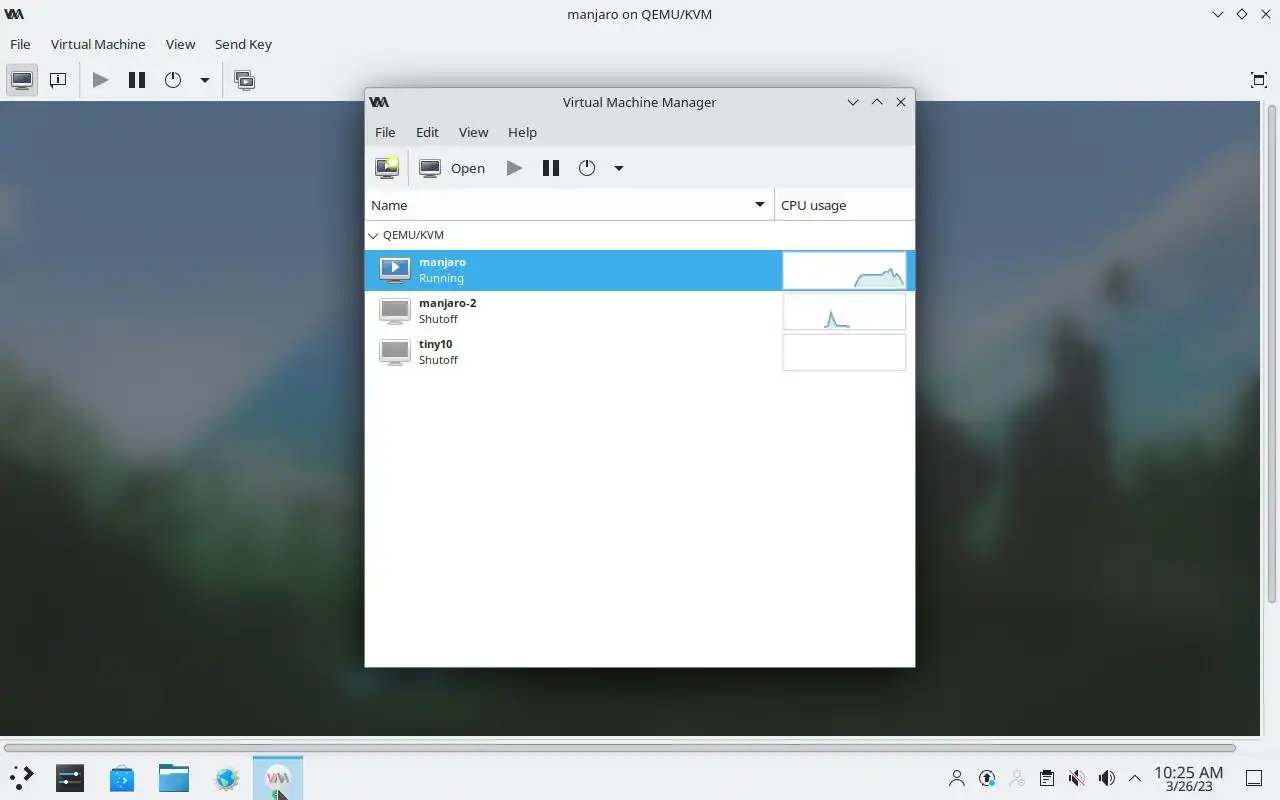
Task: Click the Open button in Virtual Machine Manager
Action: click(452, 168)
